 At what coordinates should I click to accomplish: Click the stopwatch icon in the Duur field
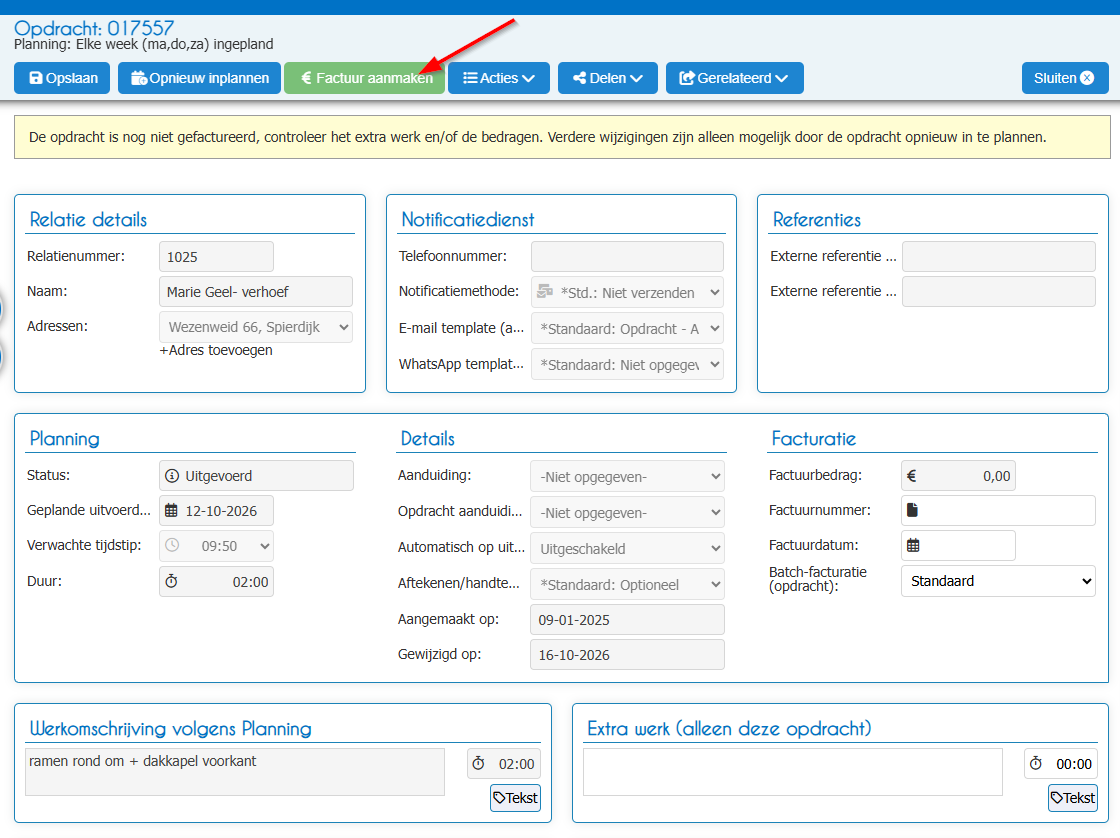coord(171,582)
